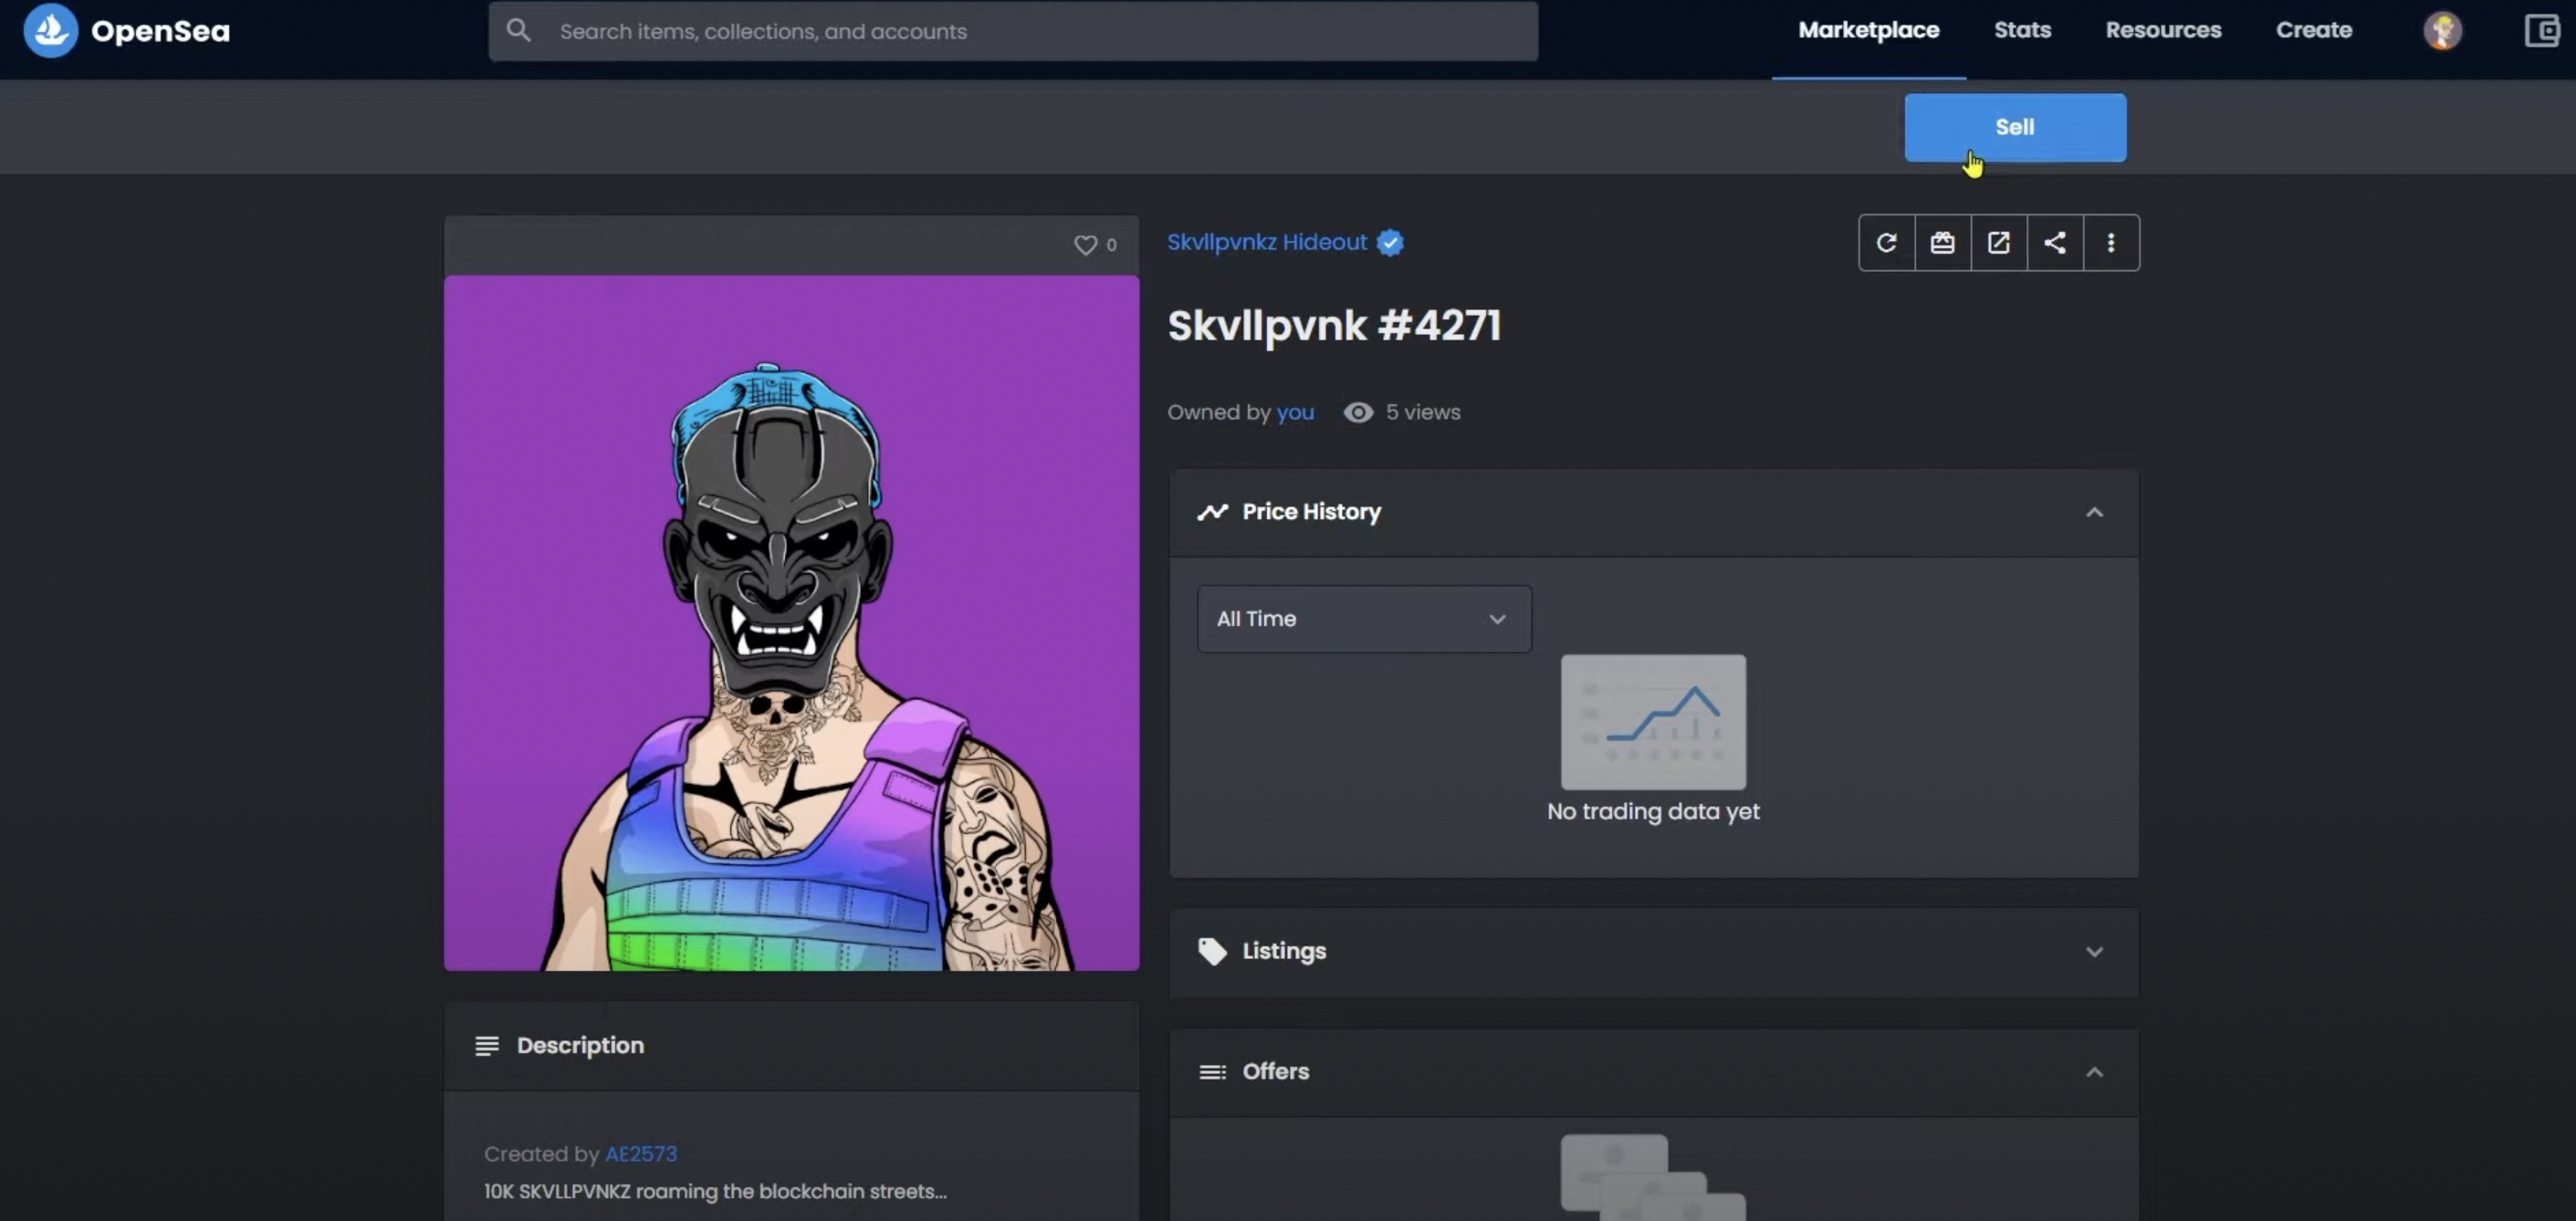
Task: Click the verified badge next to collection
Action: click(1390, 242)
